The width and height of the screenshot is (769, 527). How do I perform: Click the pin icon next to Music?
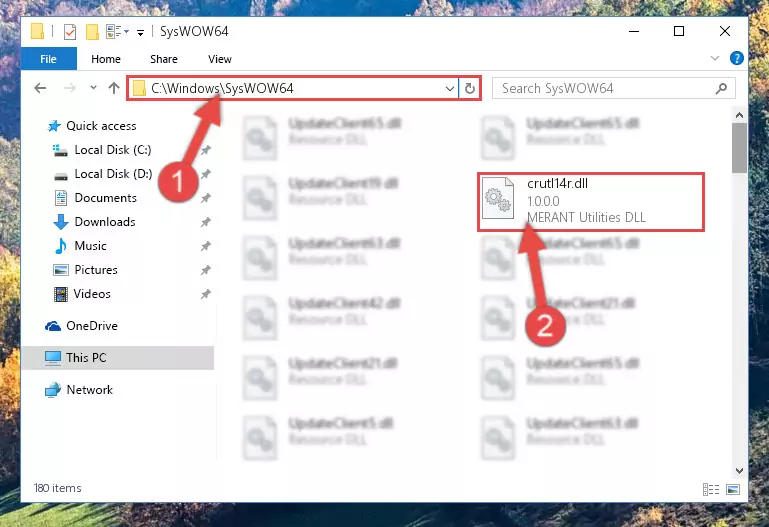pyautogui.click(x=205, y=246)
